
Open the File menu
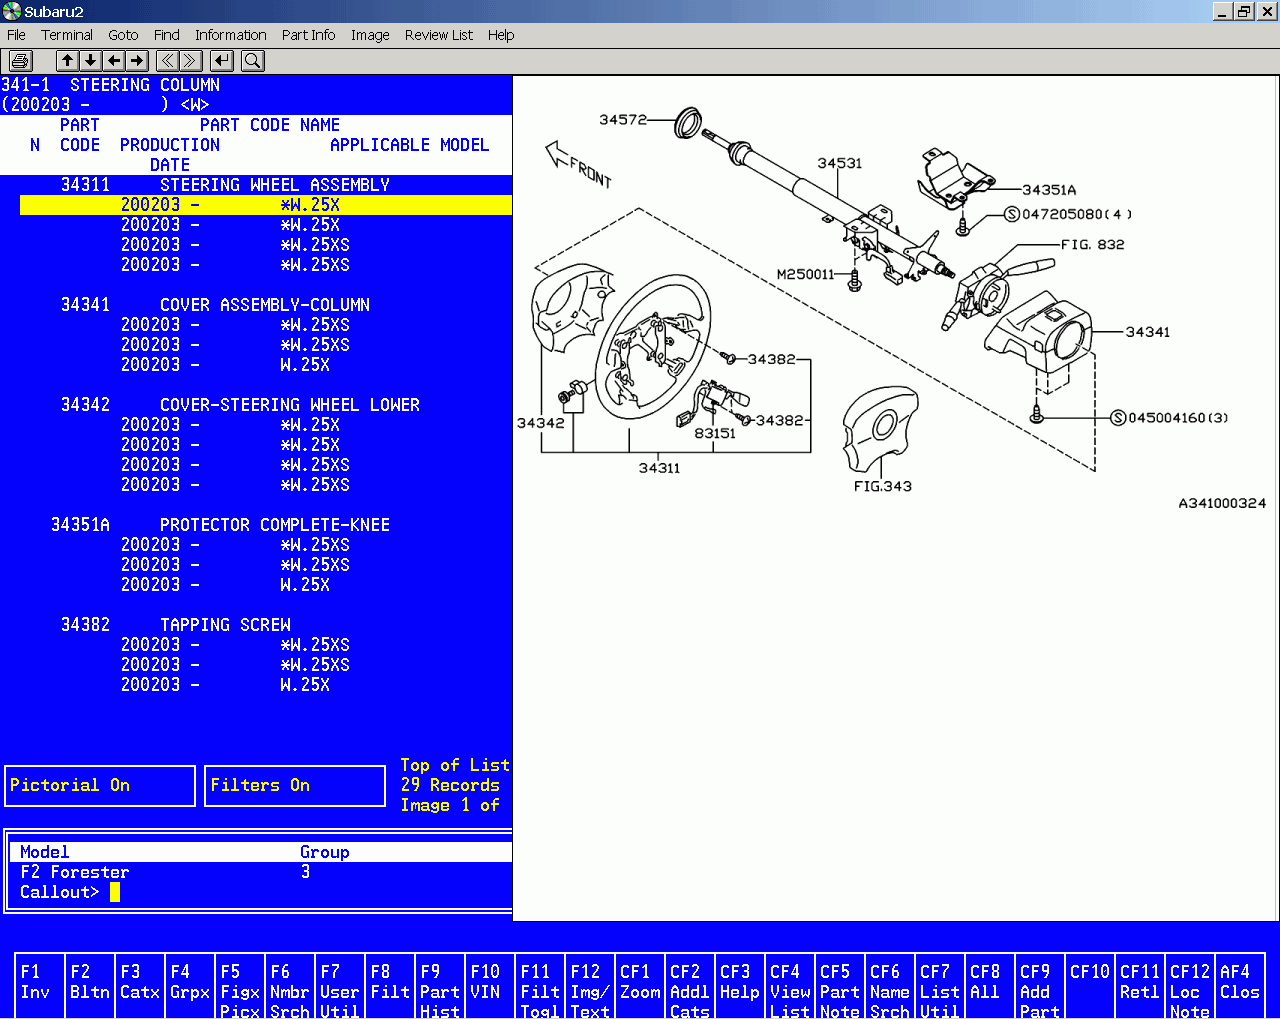coord(17,35)
